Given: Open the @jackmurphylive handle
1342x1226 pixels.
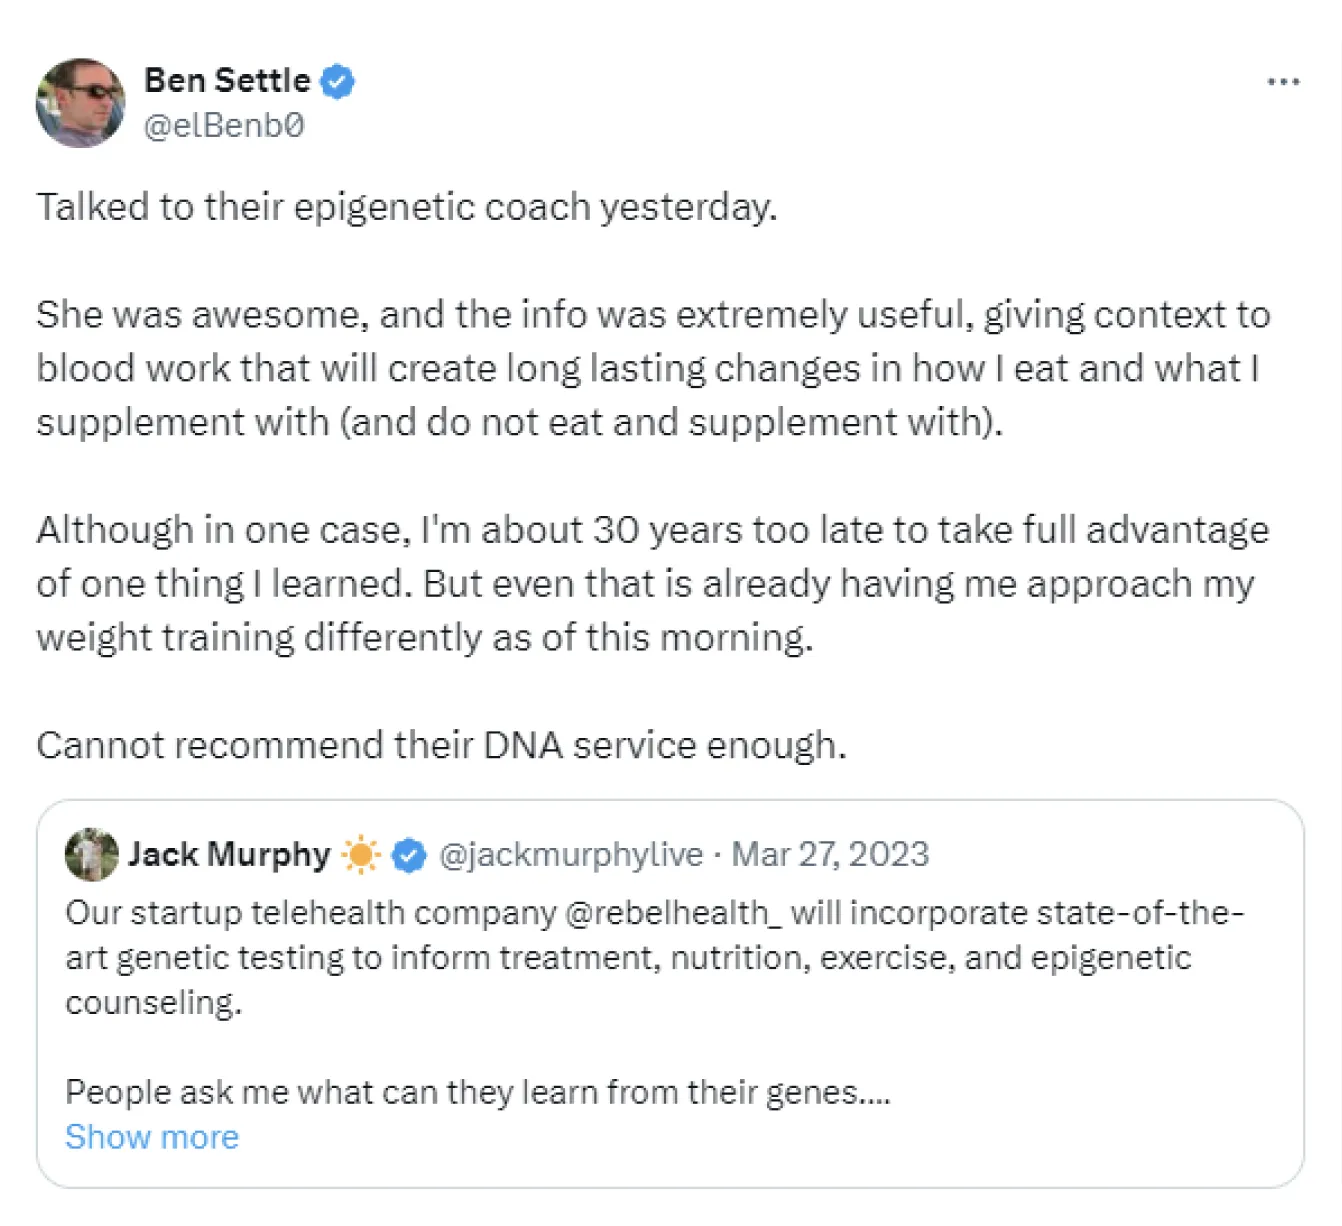Looking at the screenshot, I should [571, 855].
